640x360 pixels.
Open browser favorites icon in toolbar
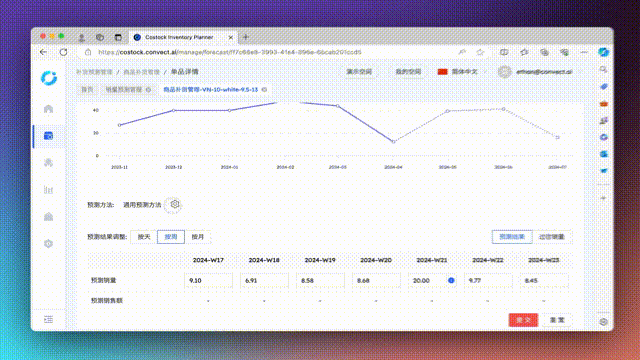pos(524,52)
